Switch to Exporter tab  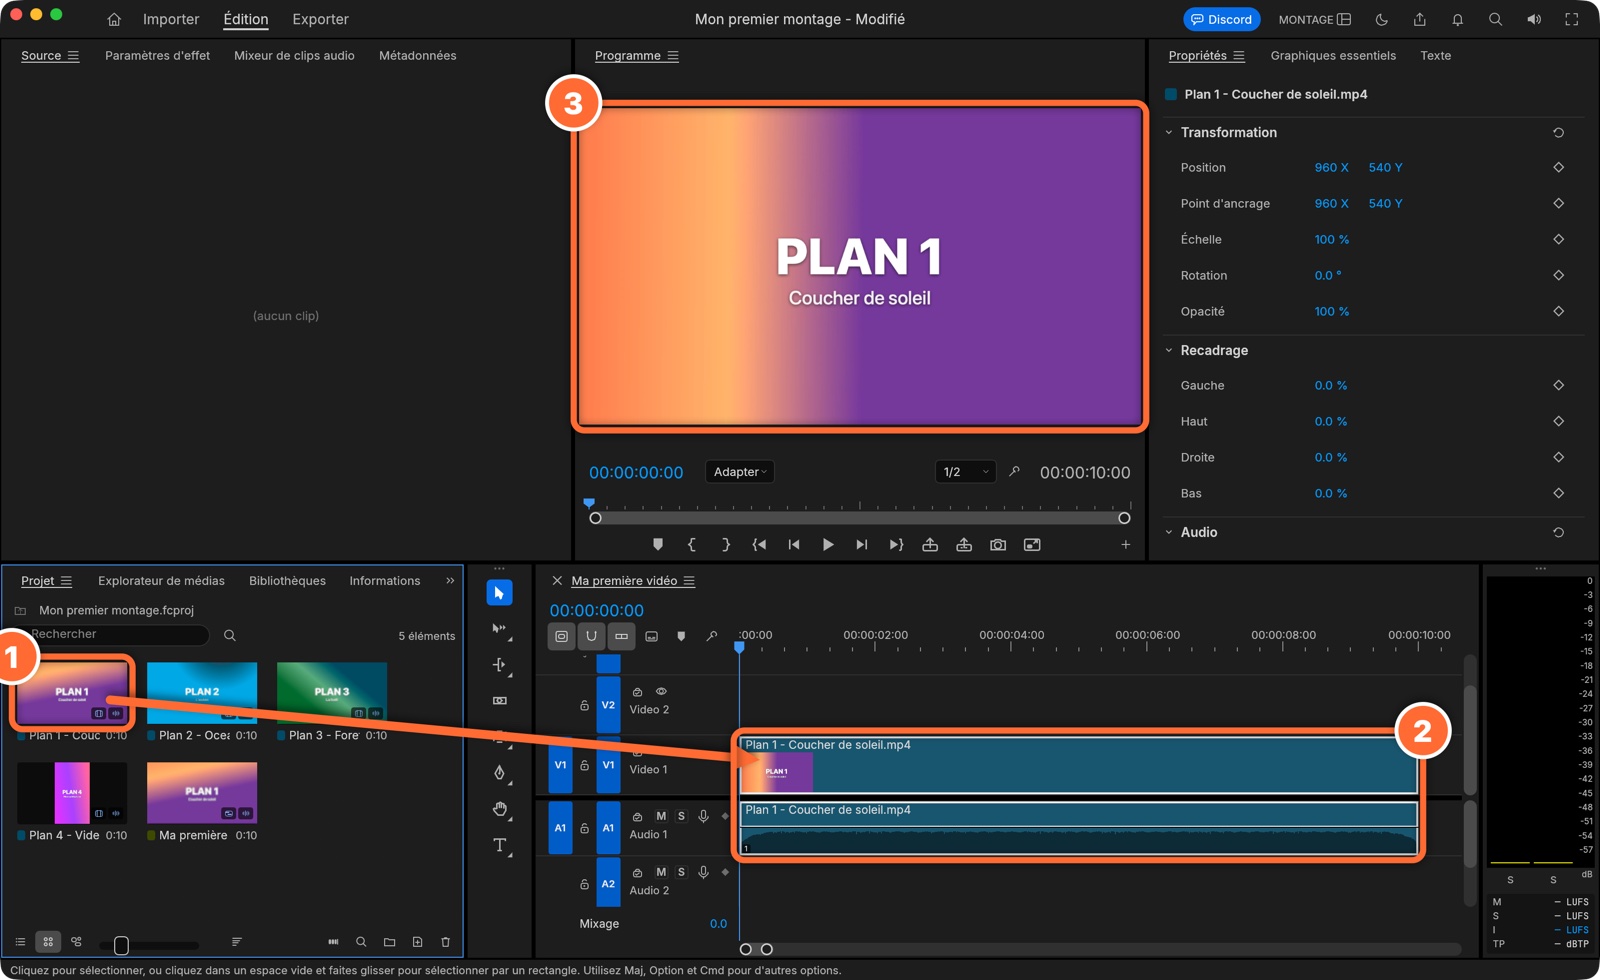point(320,19)
